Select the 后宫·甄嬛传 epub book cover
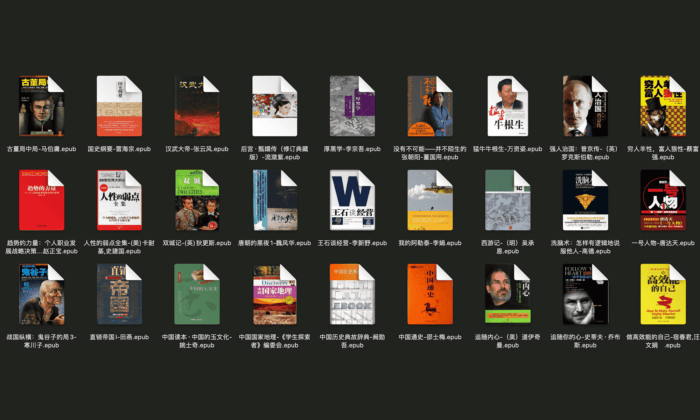The height and width of the screenshot is (420, 700). (x=274, y=107)
